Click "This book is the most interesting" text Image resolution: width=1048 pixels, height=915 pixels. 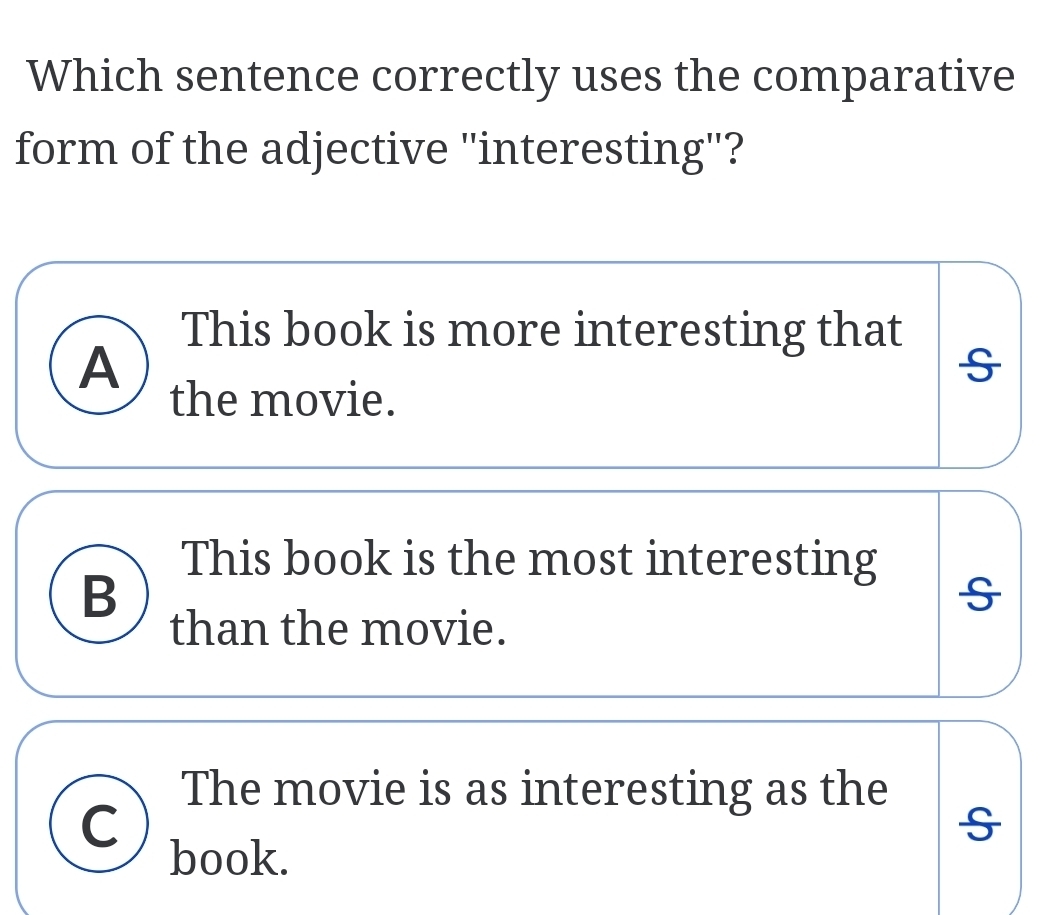530,560
